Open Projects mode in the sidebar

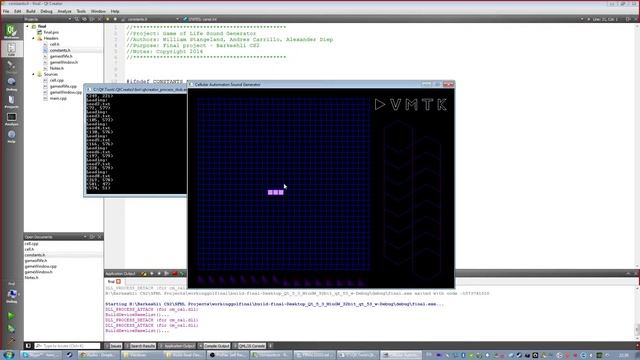11,102
